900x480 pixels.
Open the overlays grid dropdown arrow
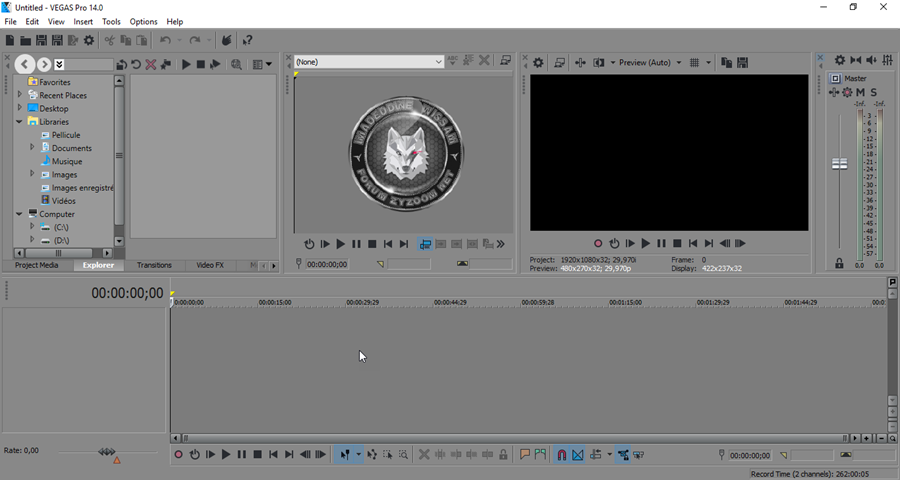pos(708,63)
